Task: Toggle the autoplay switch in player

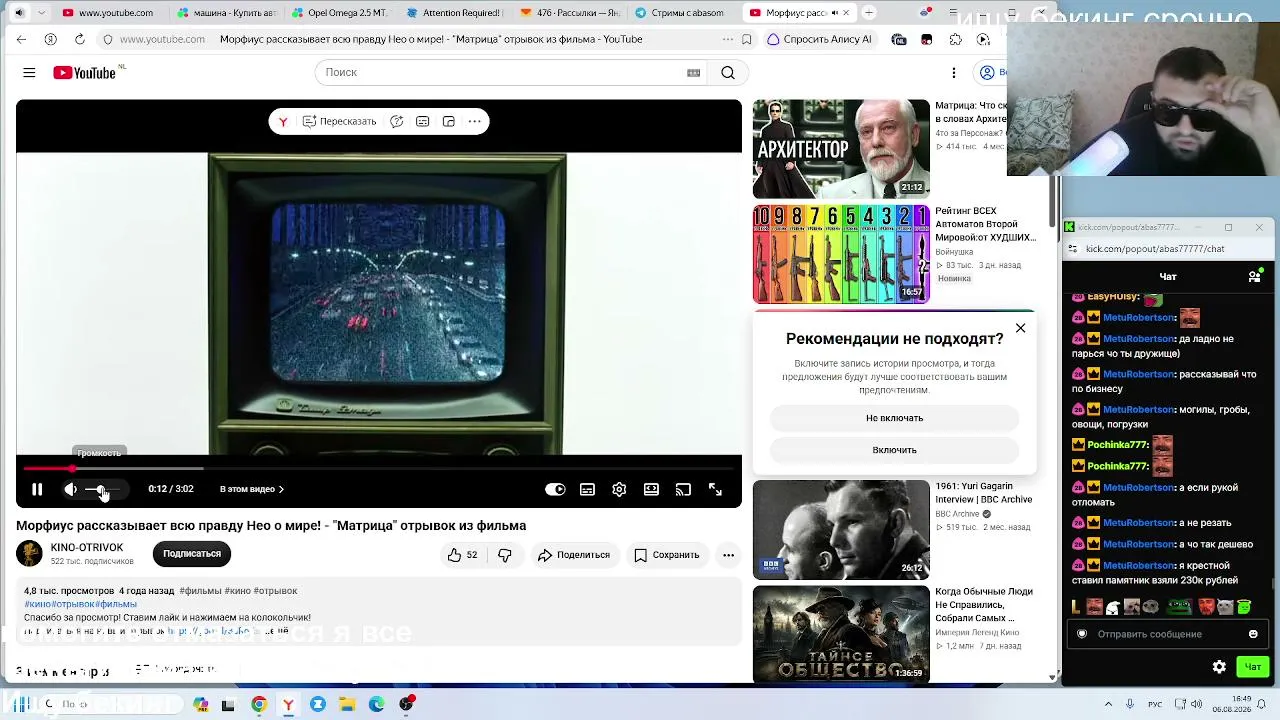Action: (555, 489)
